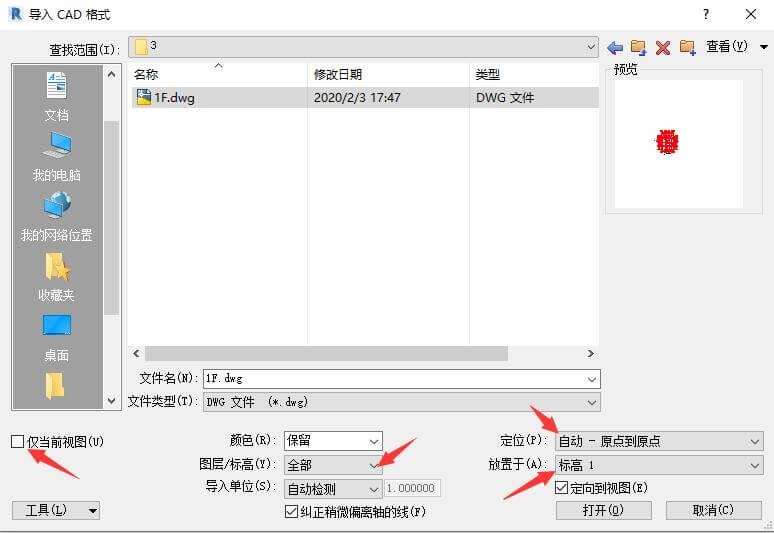Viewport: 774px width, 533px height.
Task: Open the 桌面 desktop location
Action: click(57, 338)
